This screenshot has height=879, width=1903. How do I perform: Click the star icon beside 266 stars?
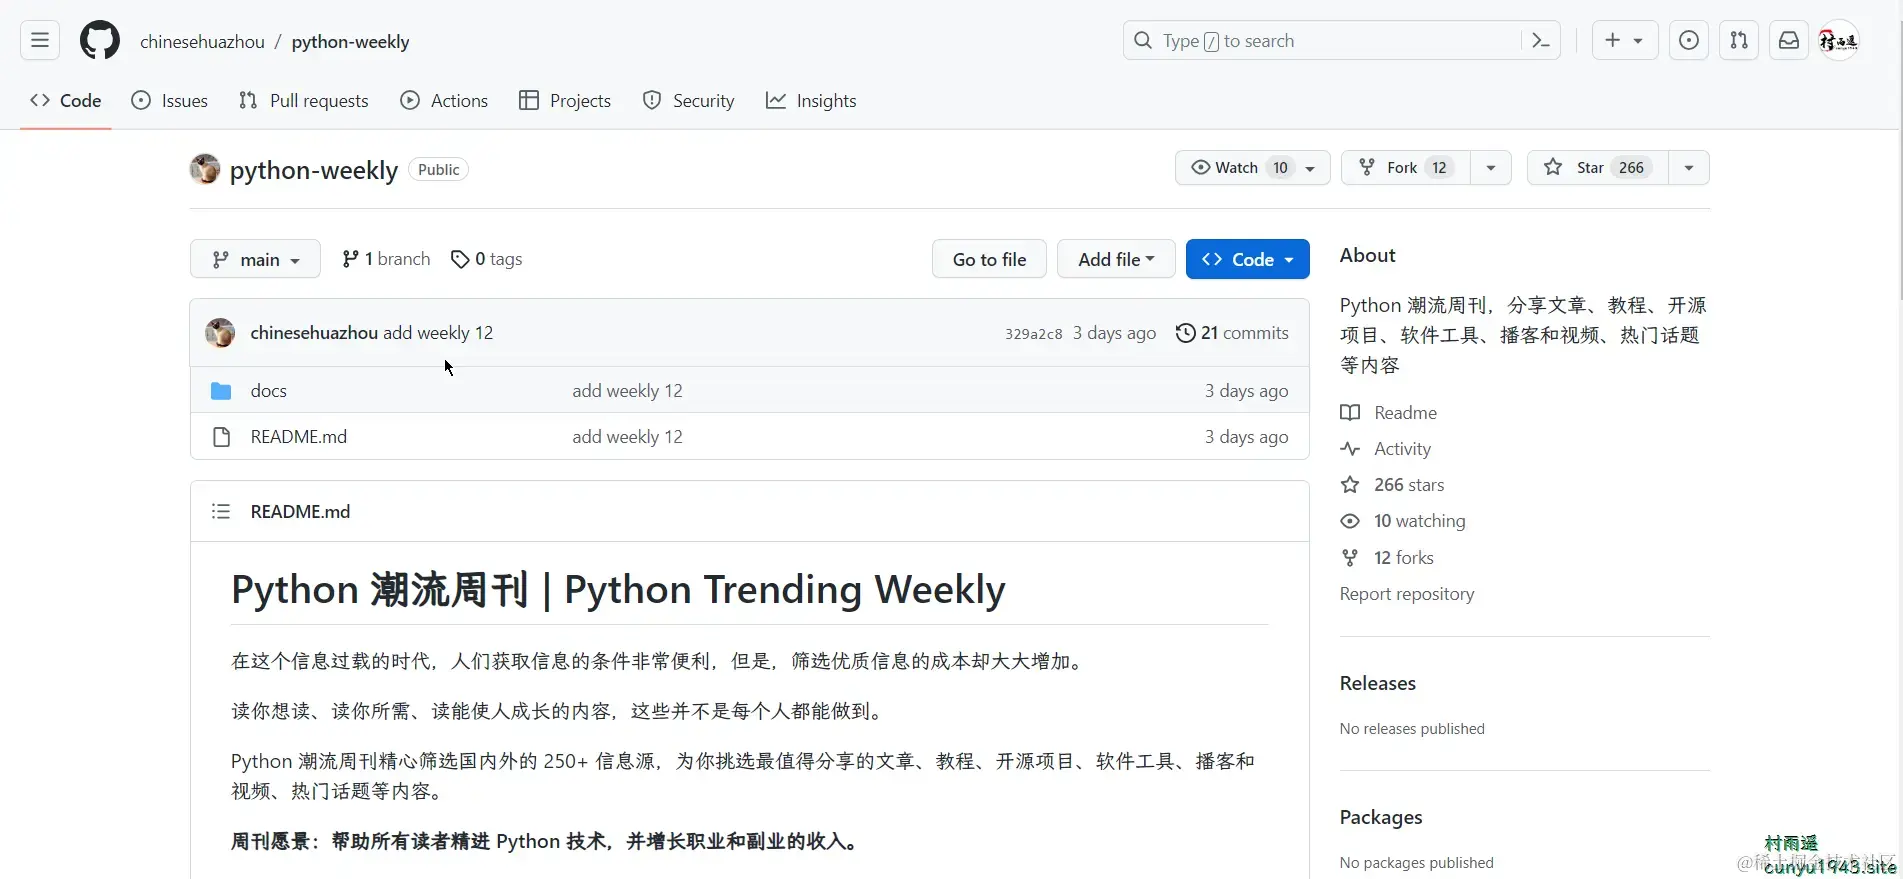(1350, 485)
